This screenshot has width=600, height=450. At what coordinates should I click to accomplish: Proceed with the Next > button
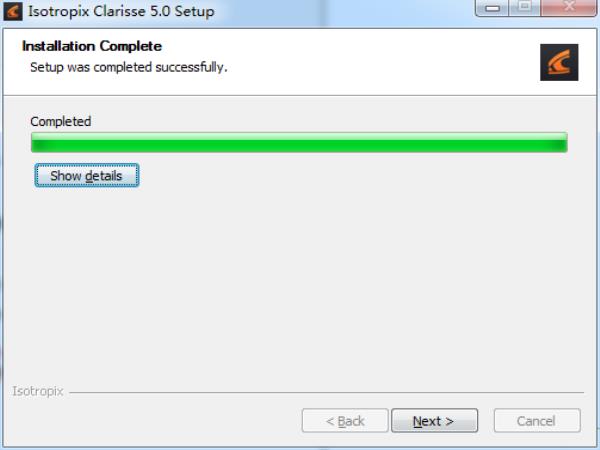(x=434, y=421)
